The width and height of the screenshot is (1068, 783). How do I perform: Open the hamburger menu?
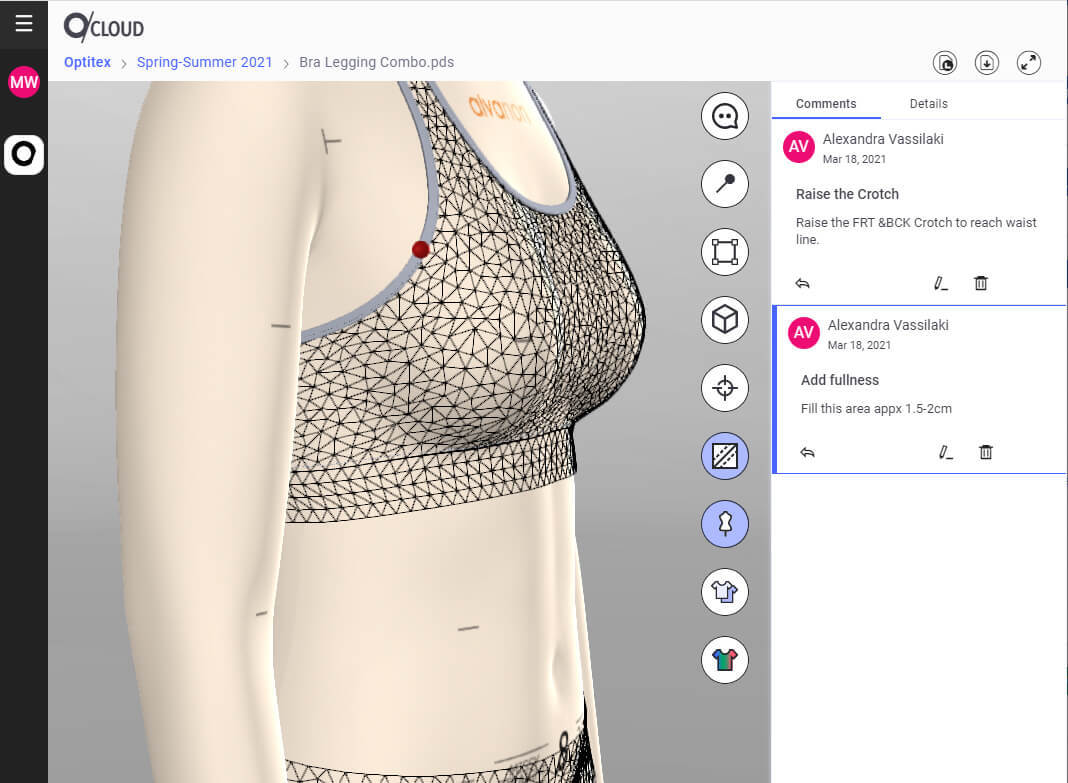click(24, 24)
